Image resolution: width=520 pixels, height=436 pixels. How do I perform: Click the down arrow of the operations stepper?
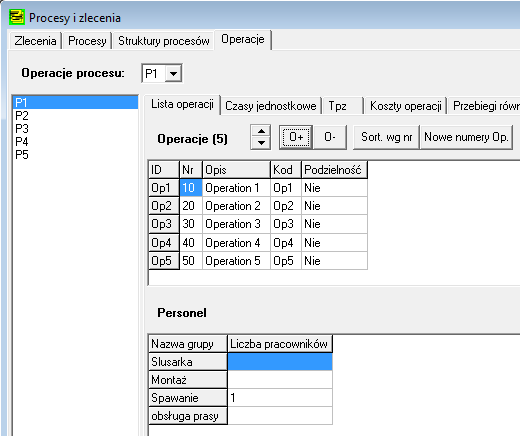(x=261, y=143)
